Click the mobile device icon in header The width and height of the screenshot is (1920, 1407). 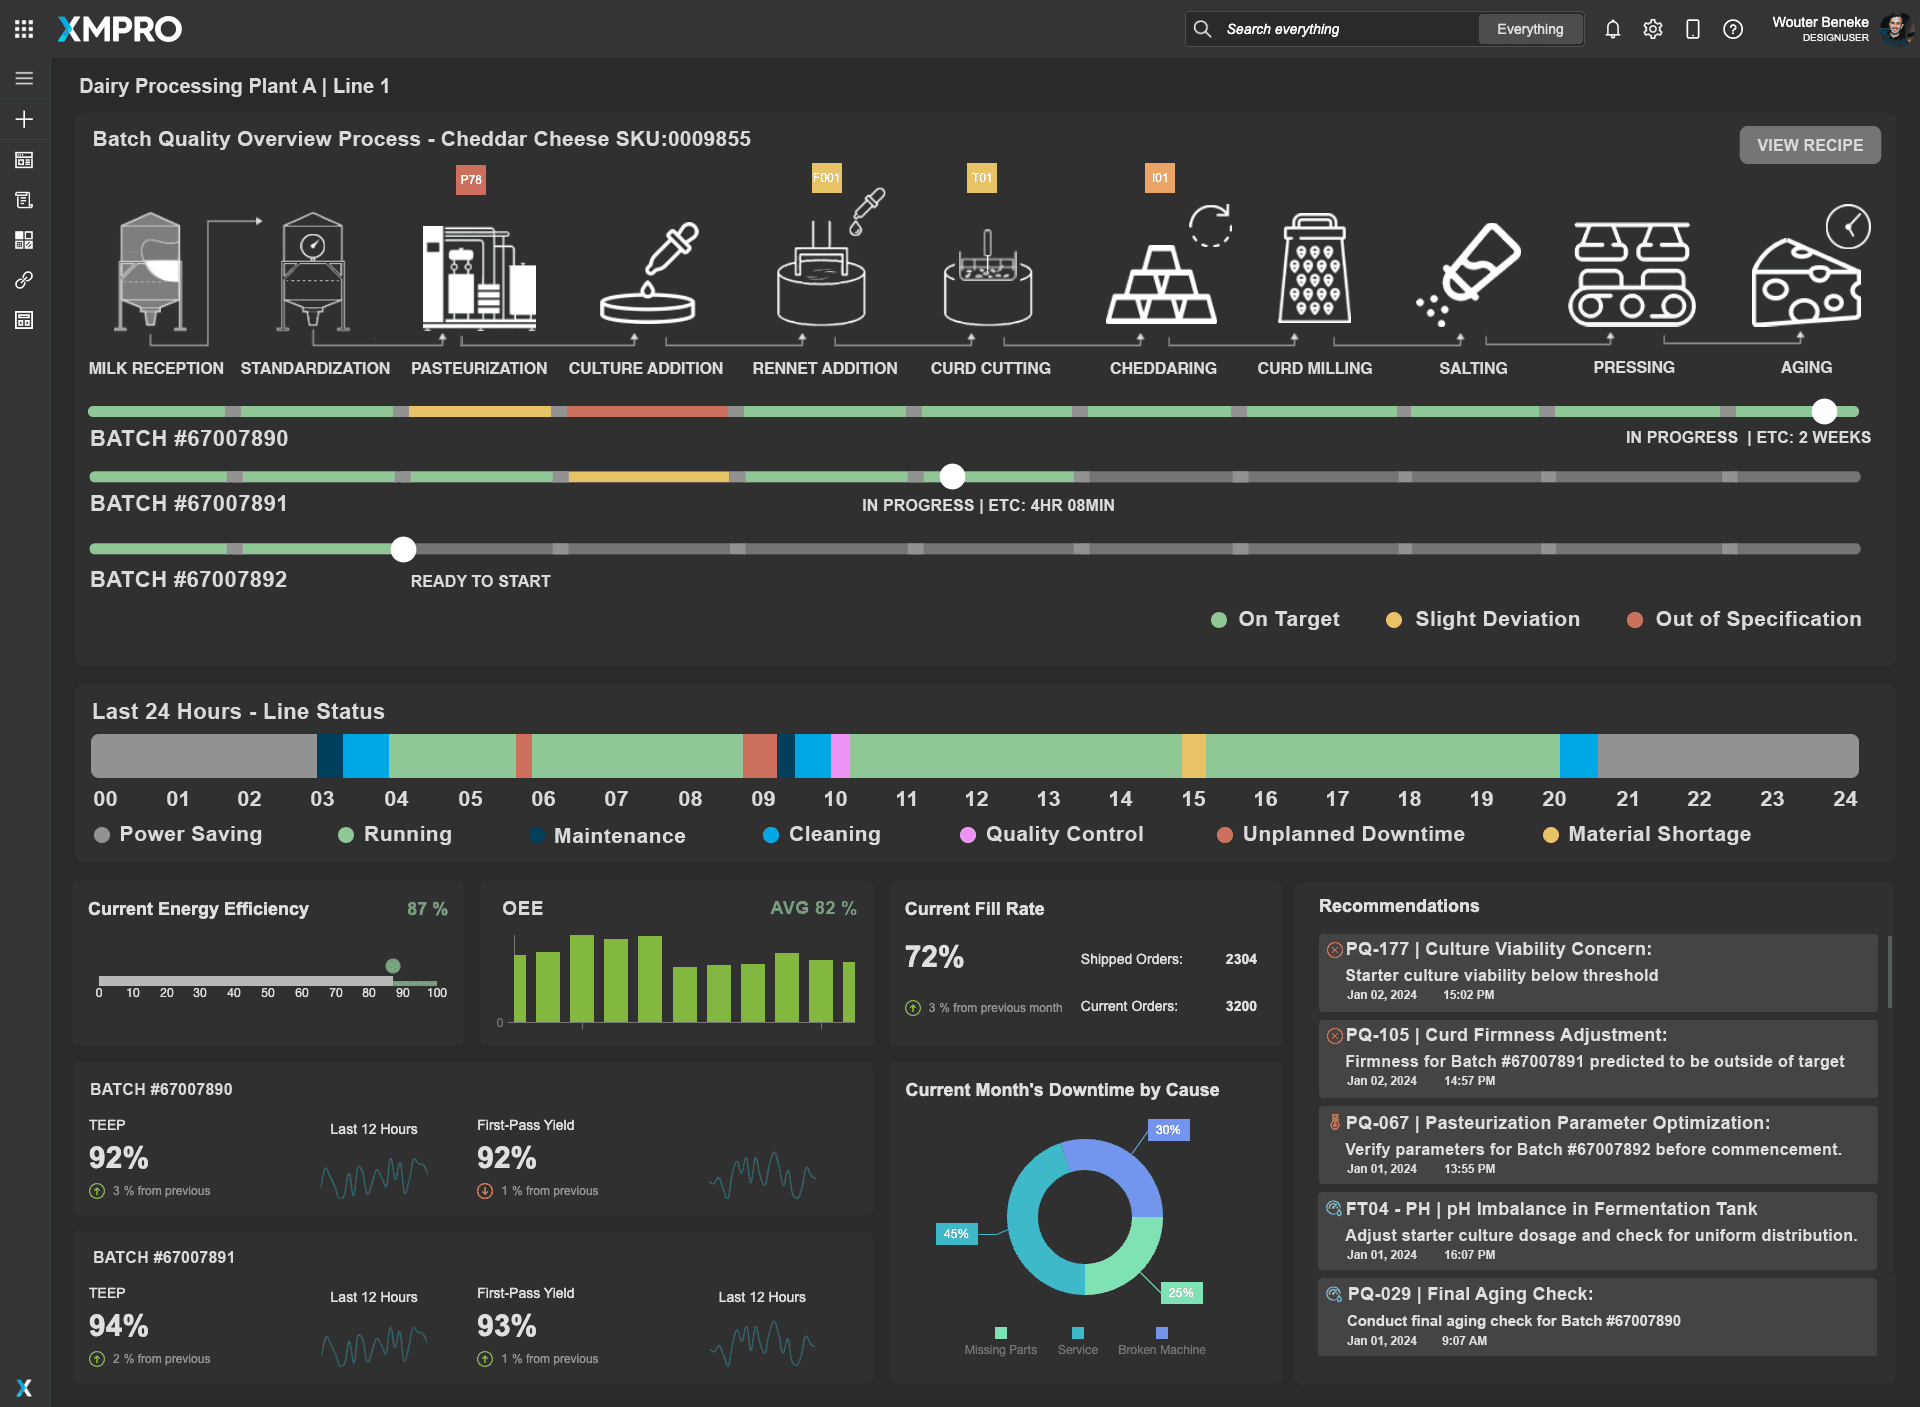coord(1692,29)
